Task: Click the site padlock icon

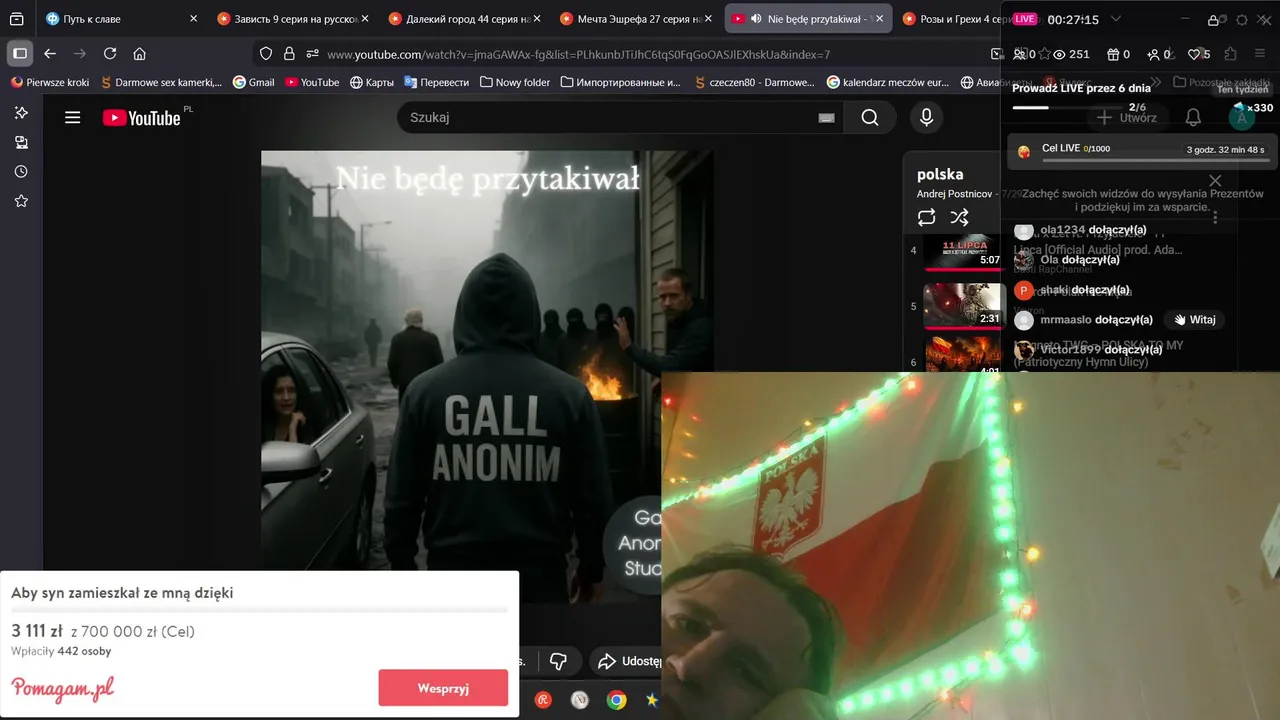Action: [289, 54]
